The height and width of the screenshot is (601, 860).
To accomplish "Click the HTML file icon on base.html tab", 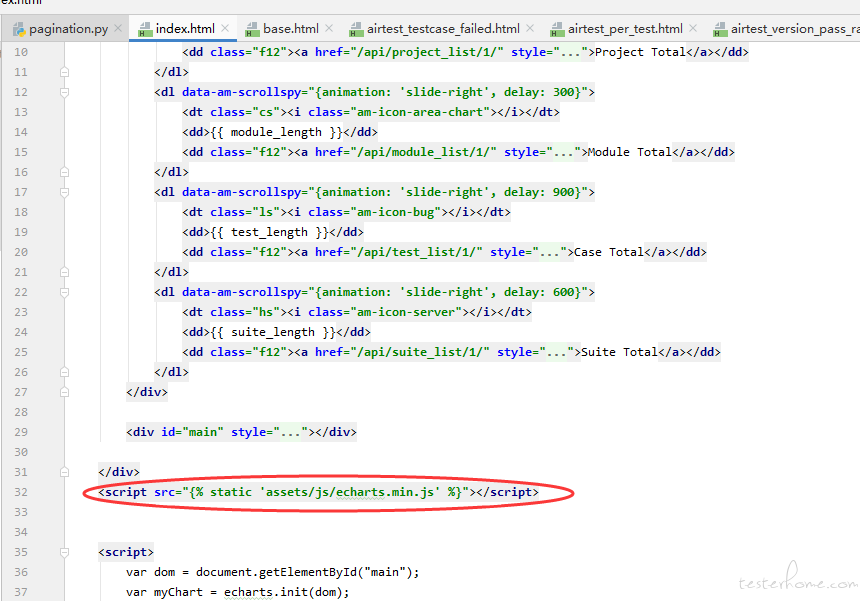I will (252, 29).
